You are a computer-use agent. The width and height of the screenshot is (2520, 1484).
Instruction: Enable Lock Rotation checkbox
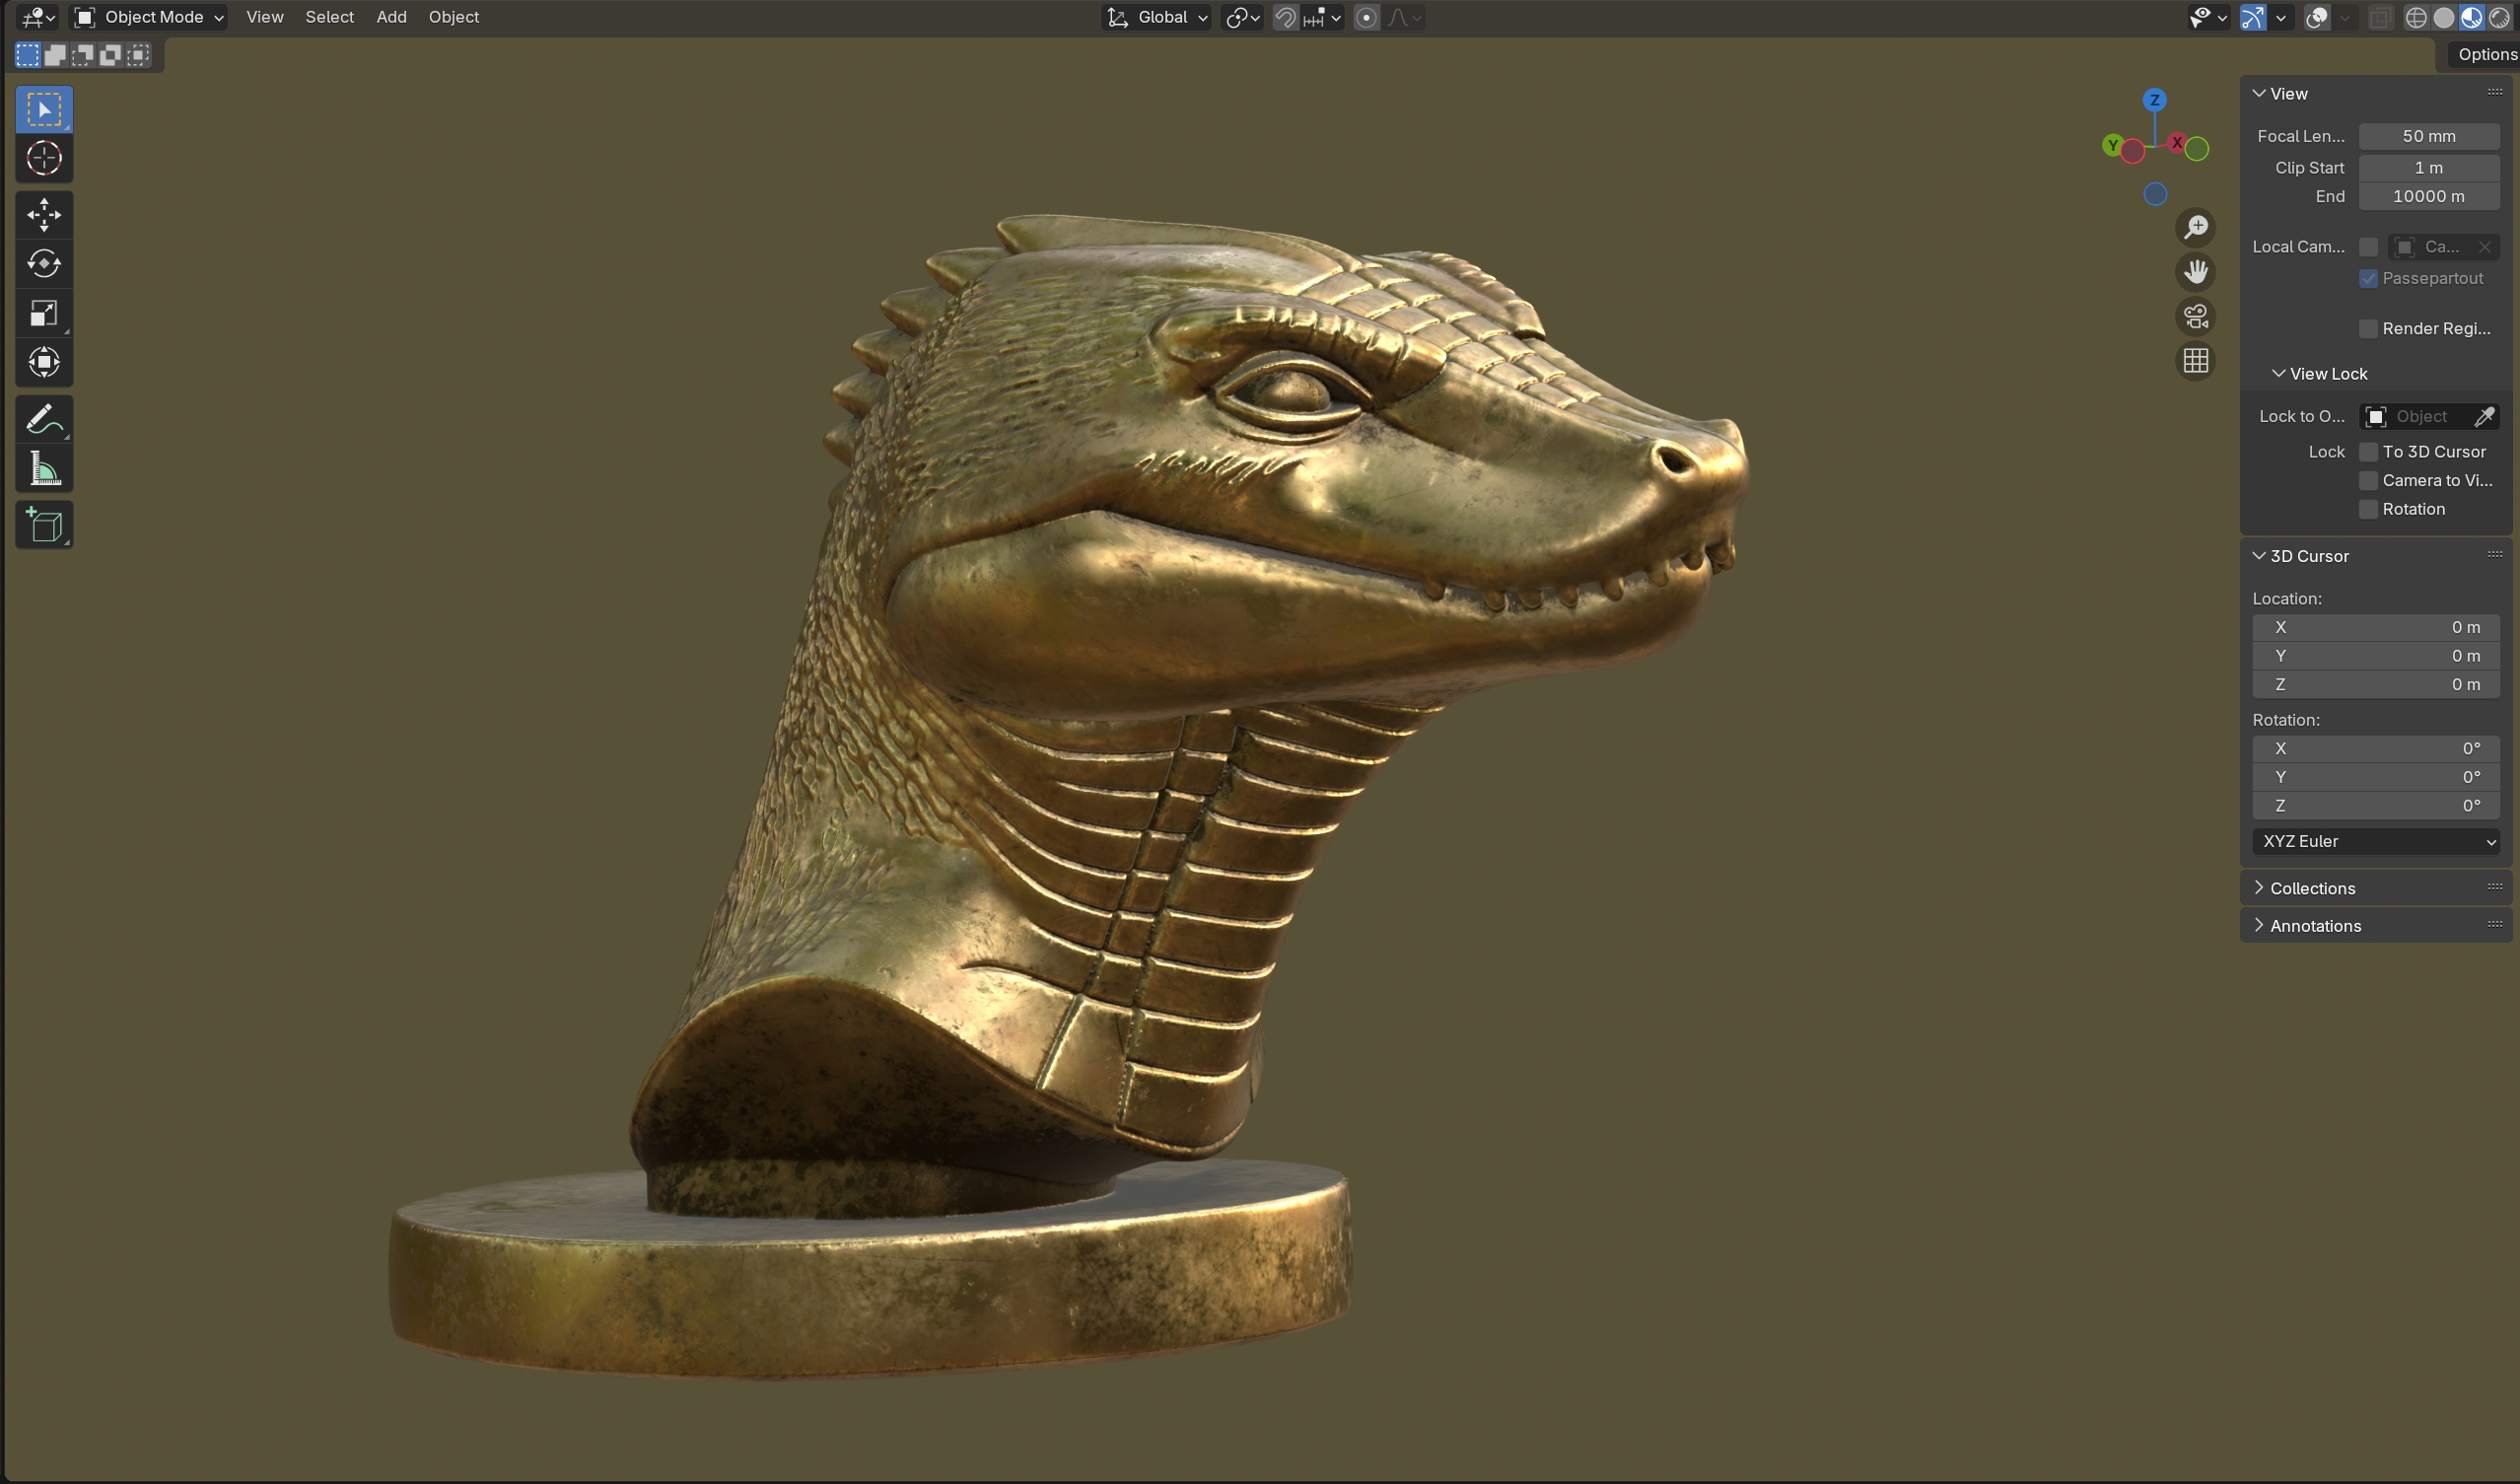2368,509
